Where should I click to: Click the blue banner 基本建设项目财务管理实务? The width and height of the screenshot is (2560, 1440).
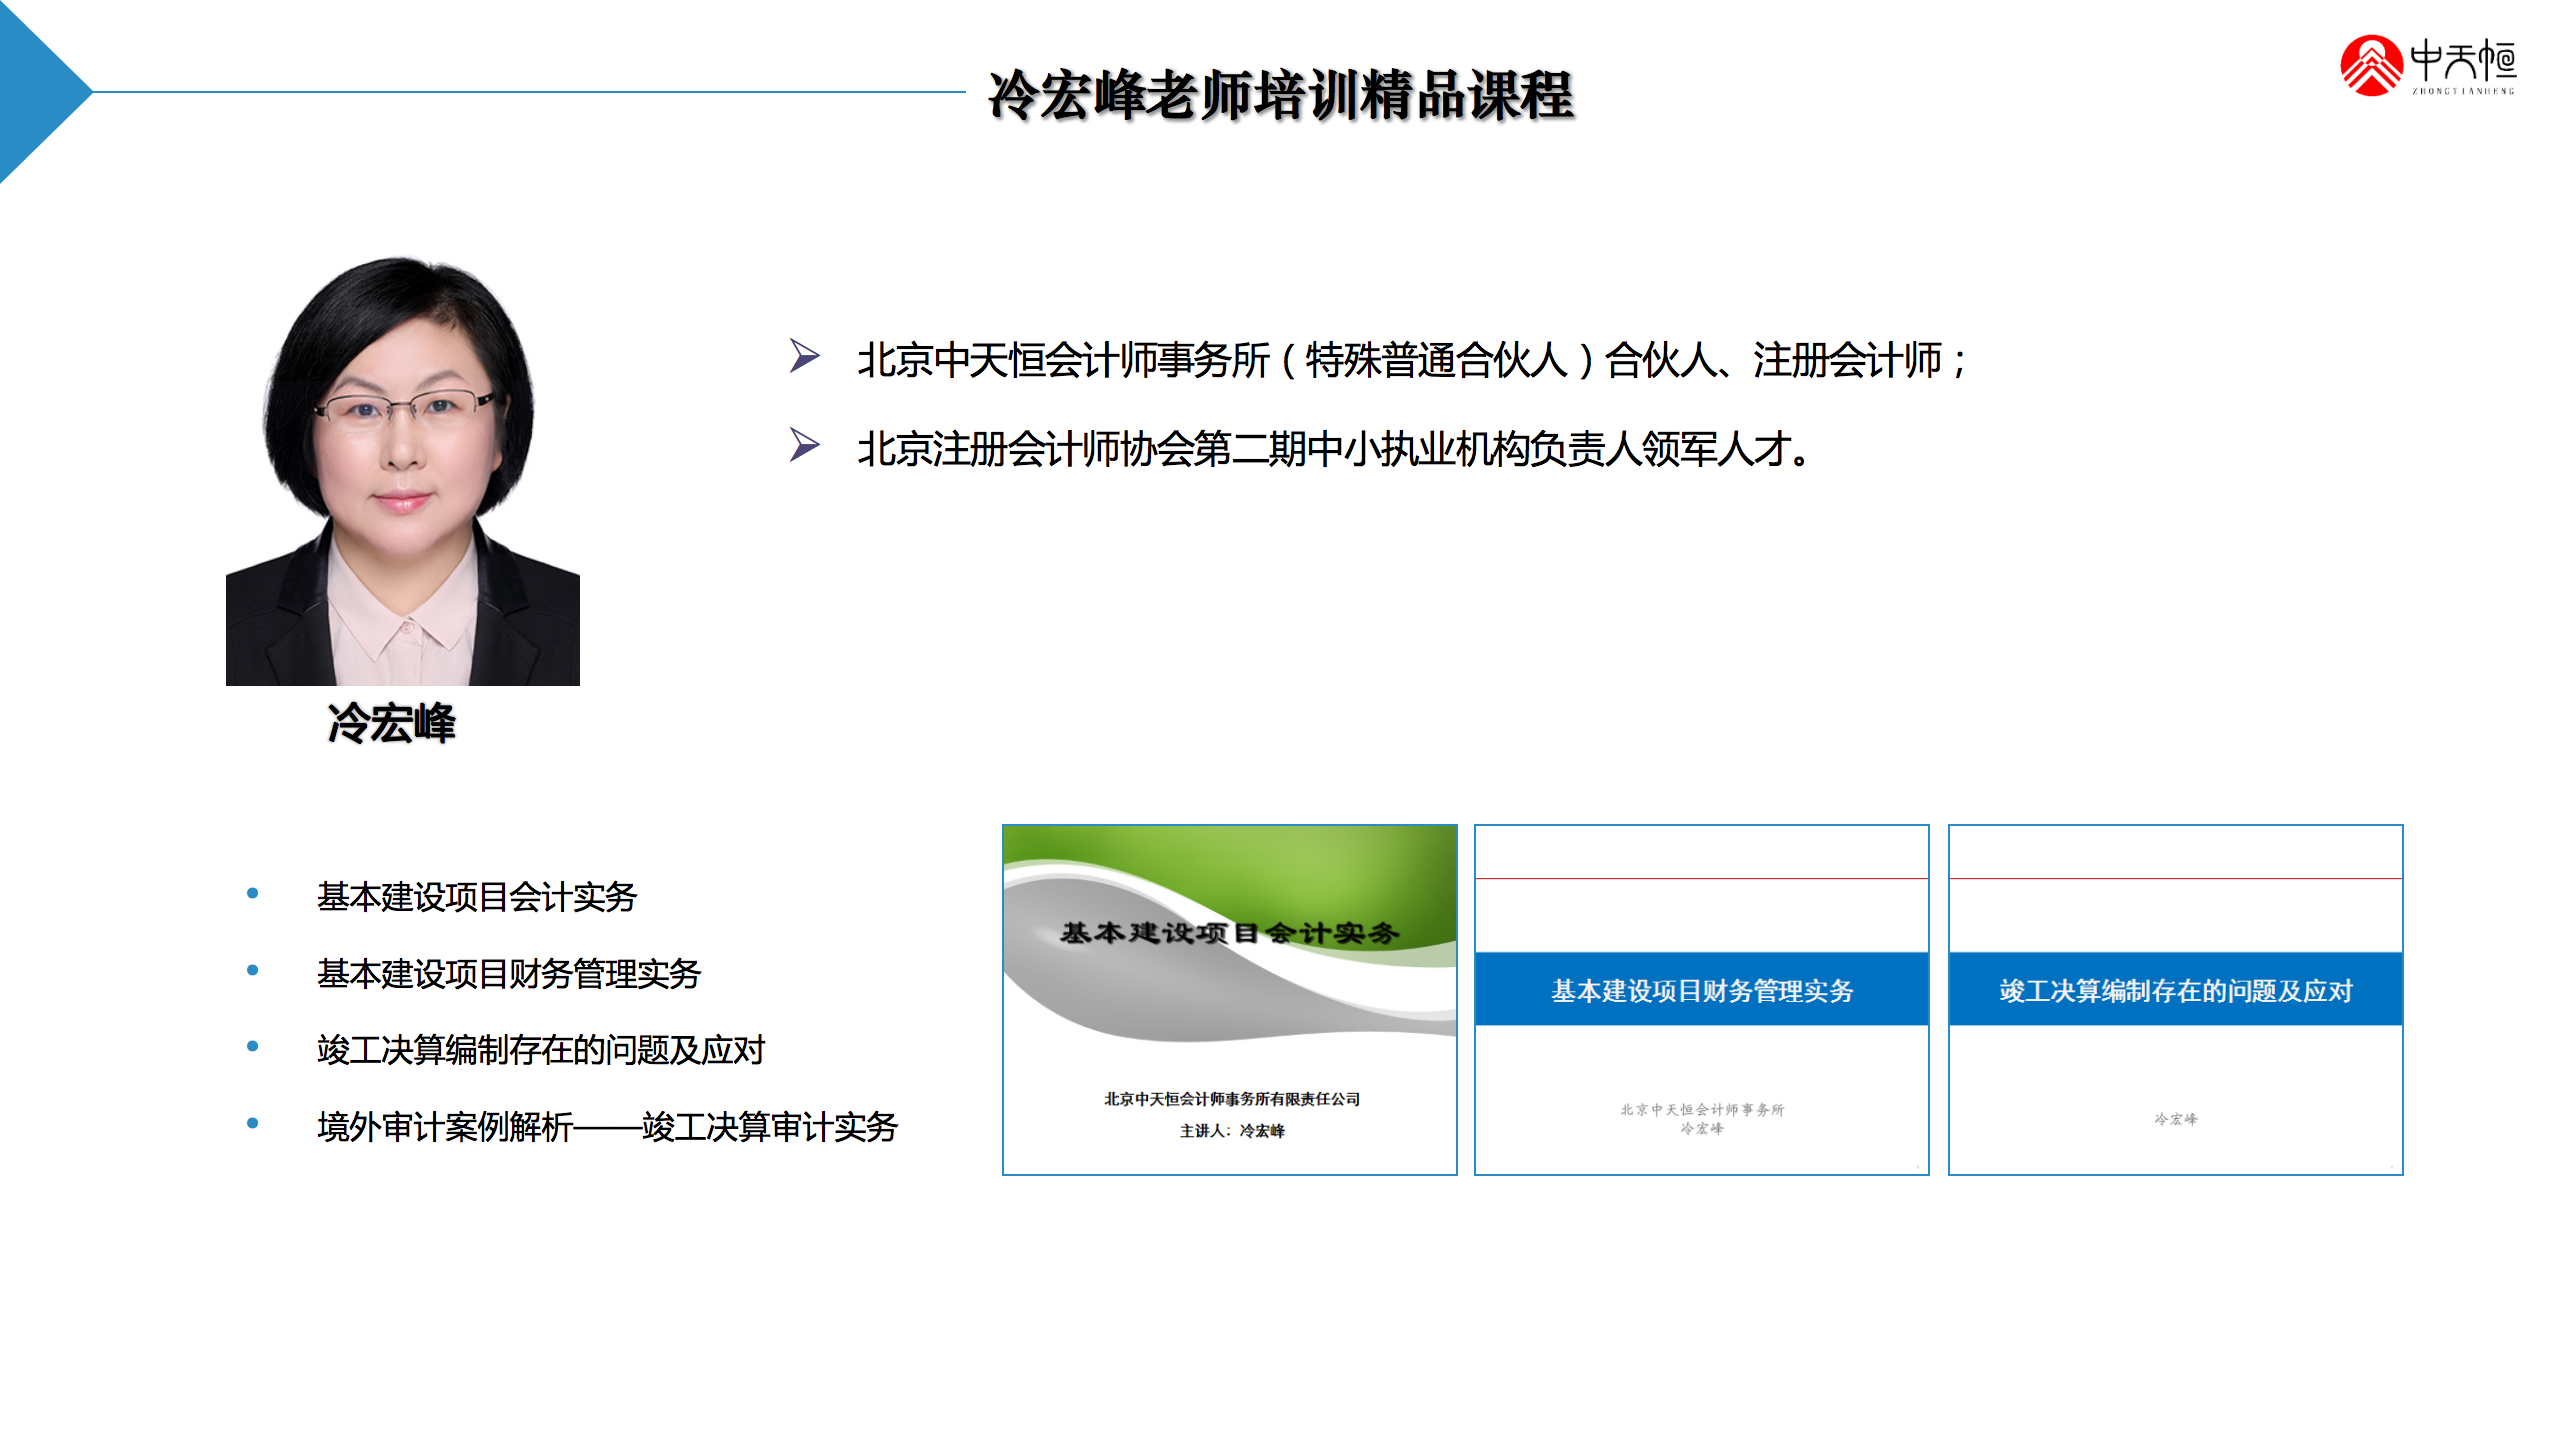click(1701, 990)
